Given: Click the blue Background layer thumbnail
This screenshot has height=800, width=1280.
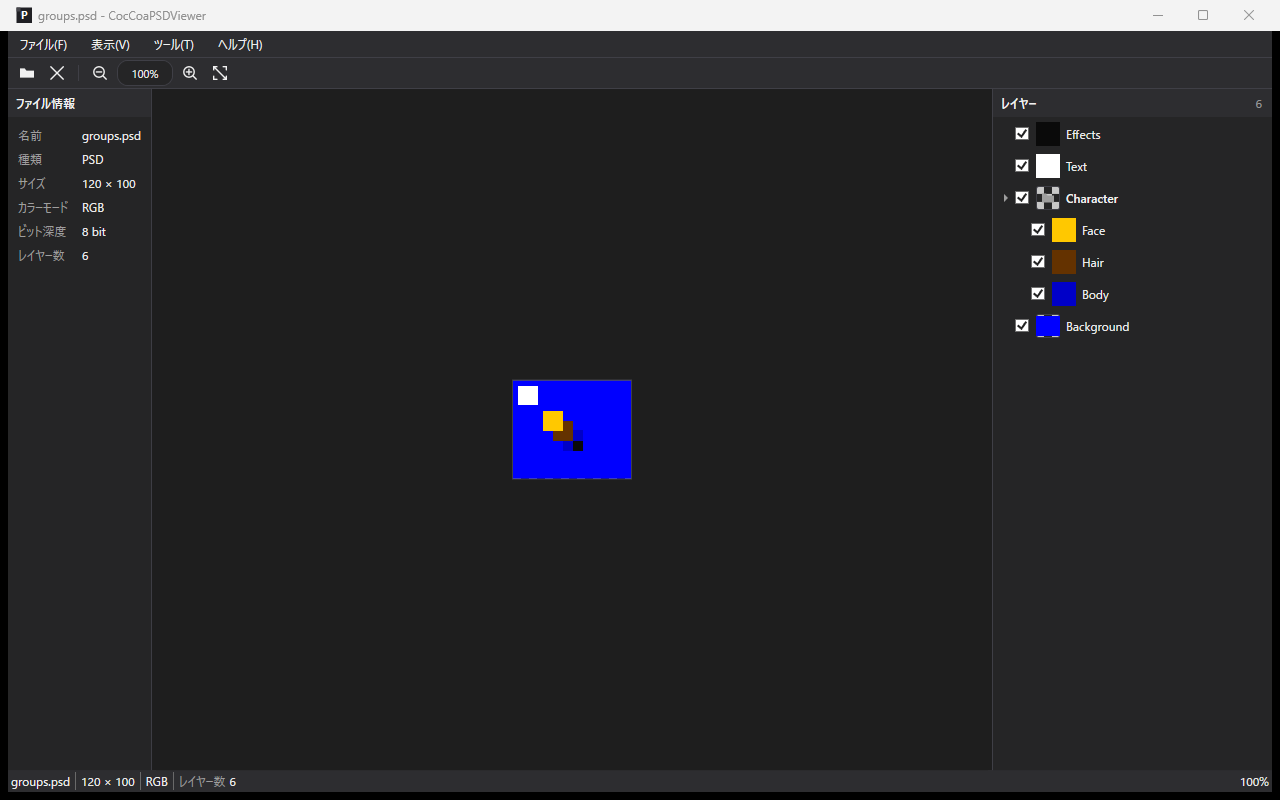Looking at the screenshot, I should click(1048, 326).
